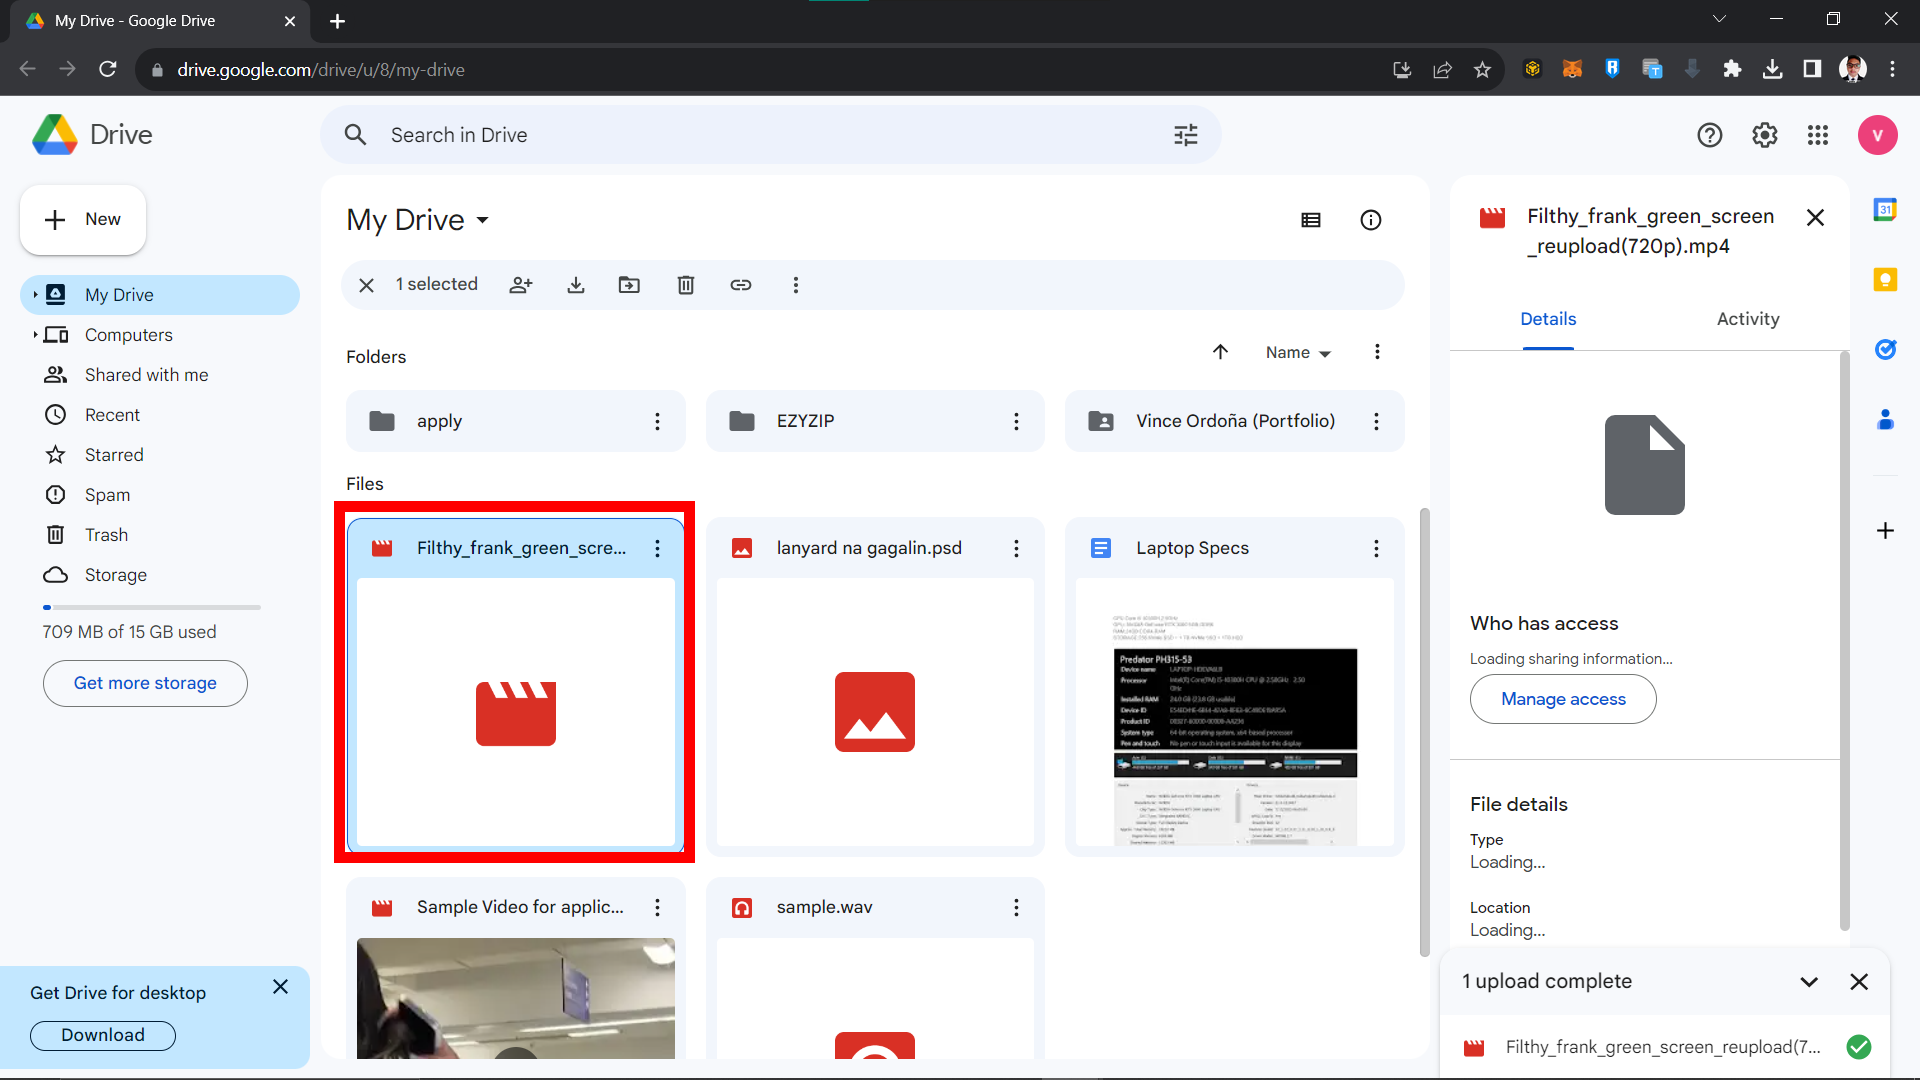Move the selected file to trash

pos(685,285)
